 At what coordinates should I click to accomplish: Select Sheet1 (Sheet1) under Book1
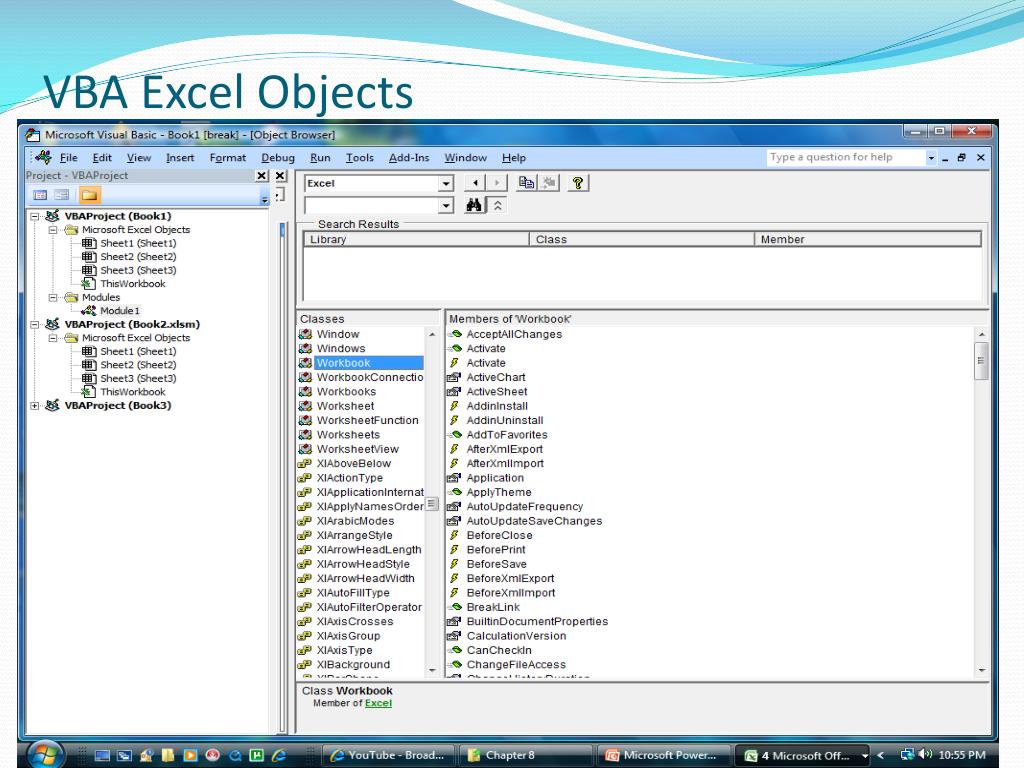click(138, 243)
